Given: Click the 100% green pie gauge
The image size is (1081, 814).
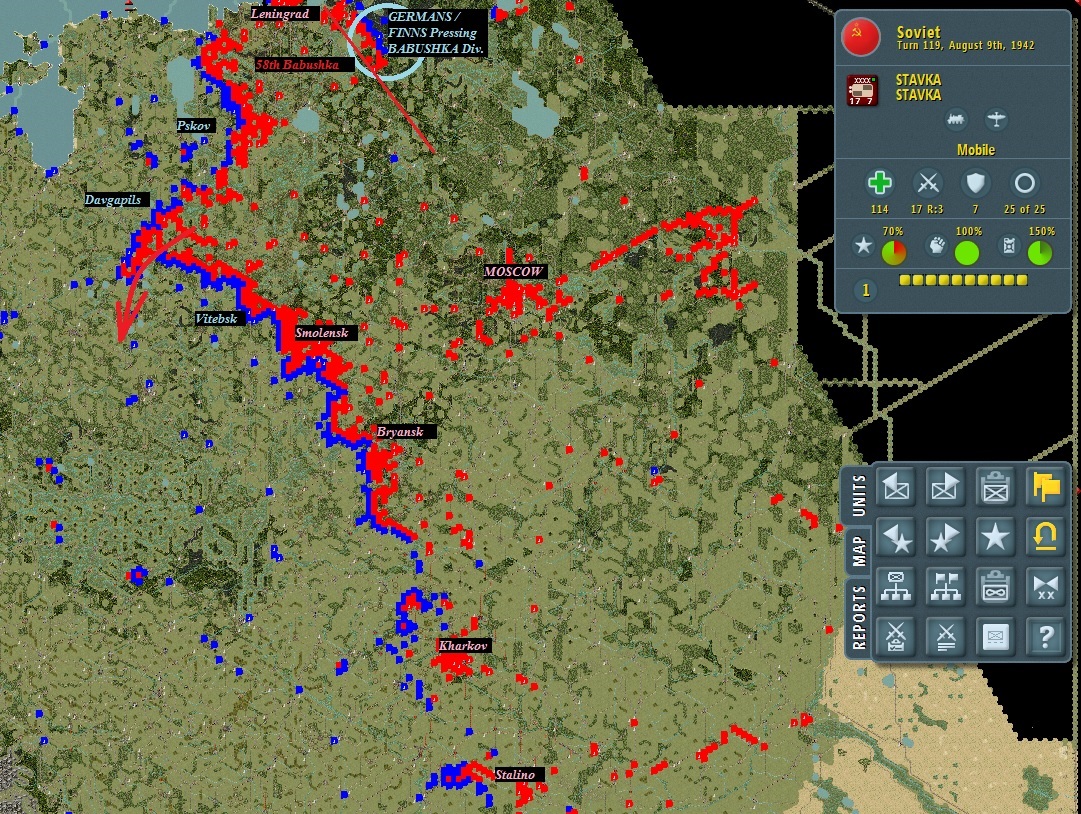Looking at the screenshot, I should (x=967, y=253).
